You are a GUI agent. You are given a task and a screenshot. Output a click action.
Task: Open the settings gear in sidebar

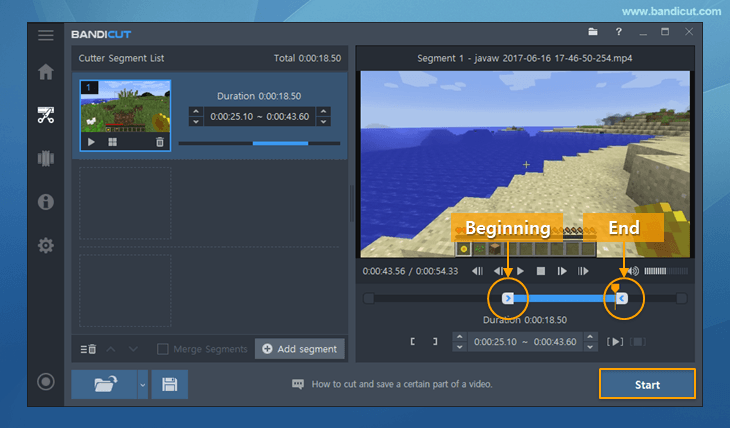point(46,245)
